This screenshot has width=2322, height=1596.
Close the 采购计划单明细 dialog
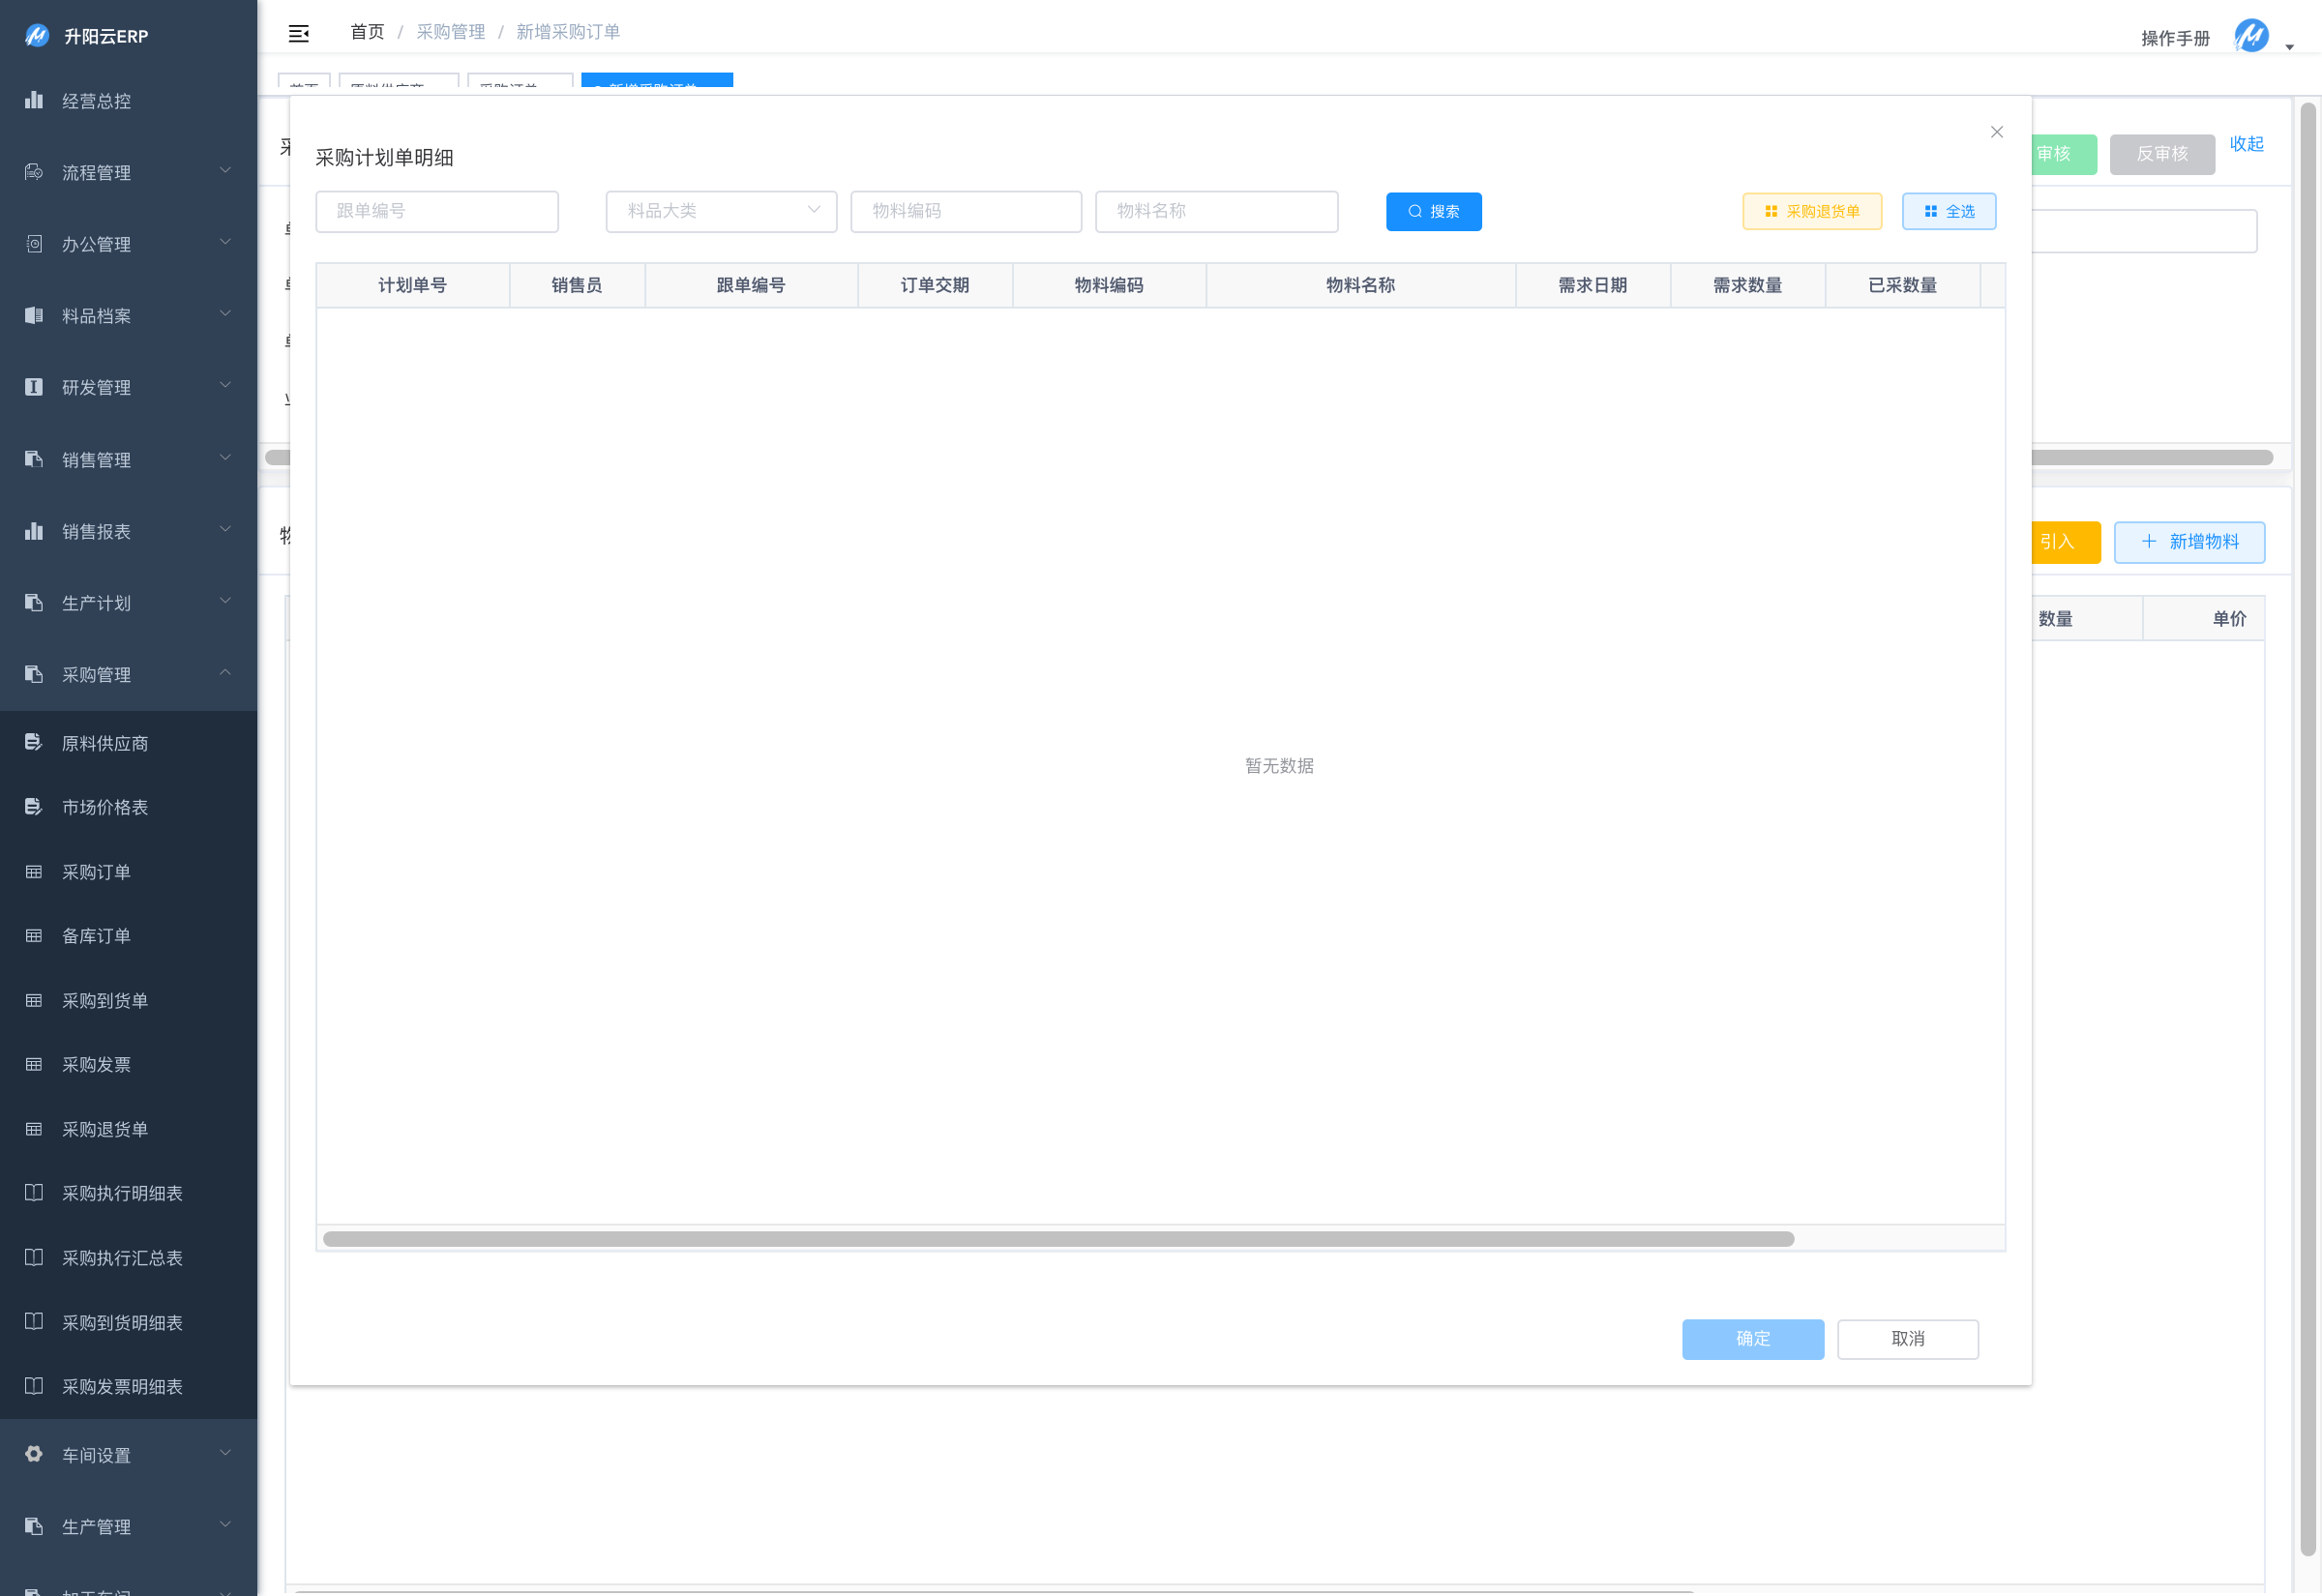coord(1996,132)
